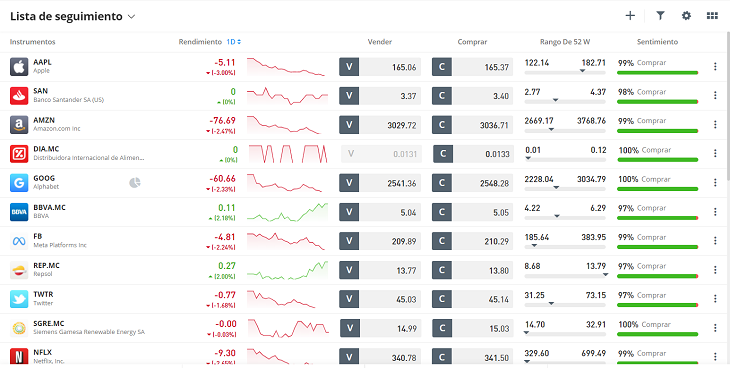Open the three-dot menu for SGRE.MC
The height and width of the screenshot is (368, 730).
(715, 328)
